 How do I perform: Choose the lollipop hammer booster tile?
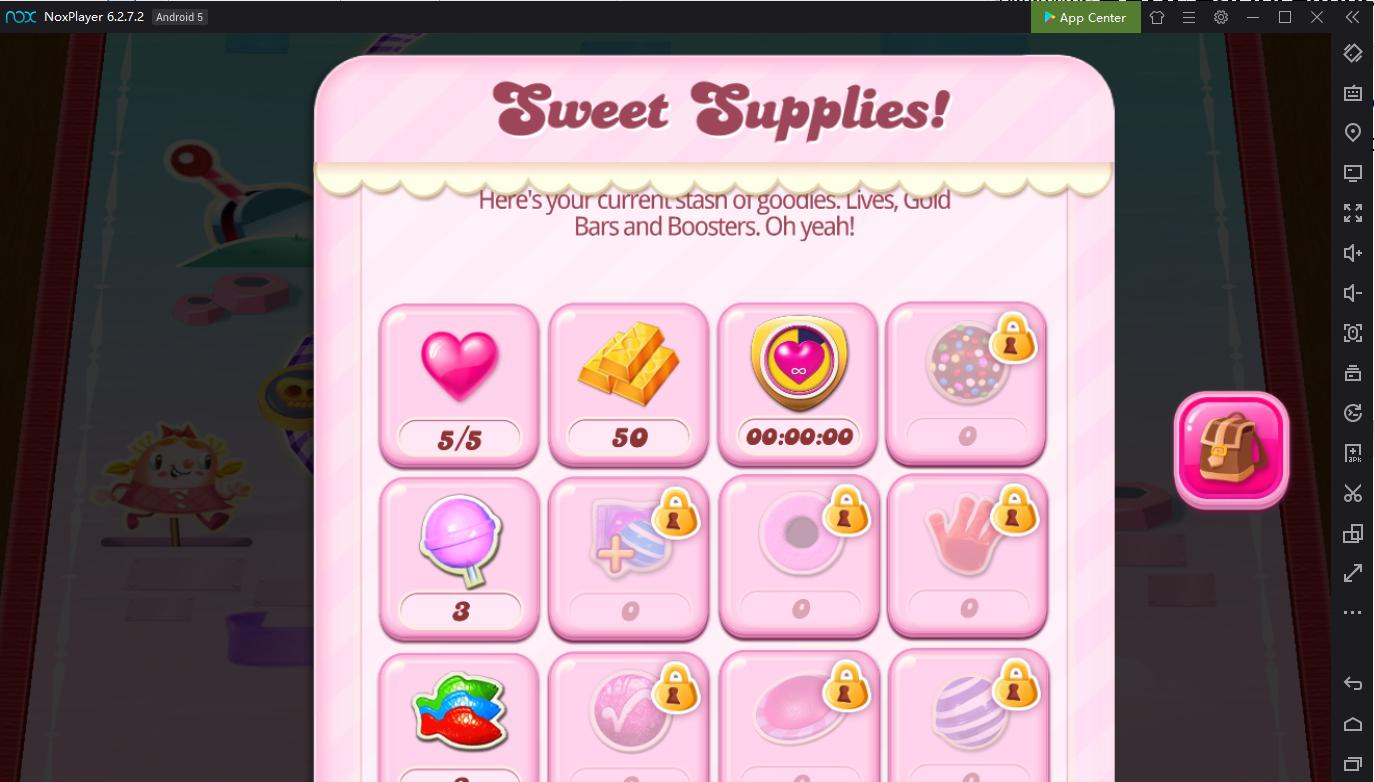(x=459, y=559)
